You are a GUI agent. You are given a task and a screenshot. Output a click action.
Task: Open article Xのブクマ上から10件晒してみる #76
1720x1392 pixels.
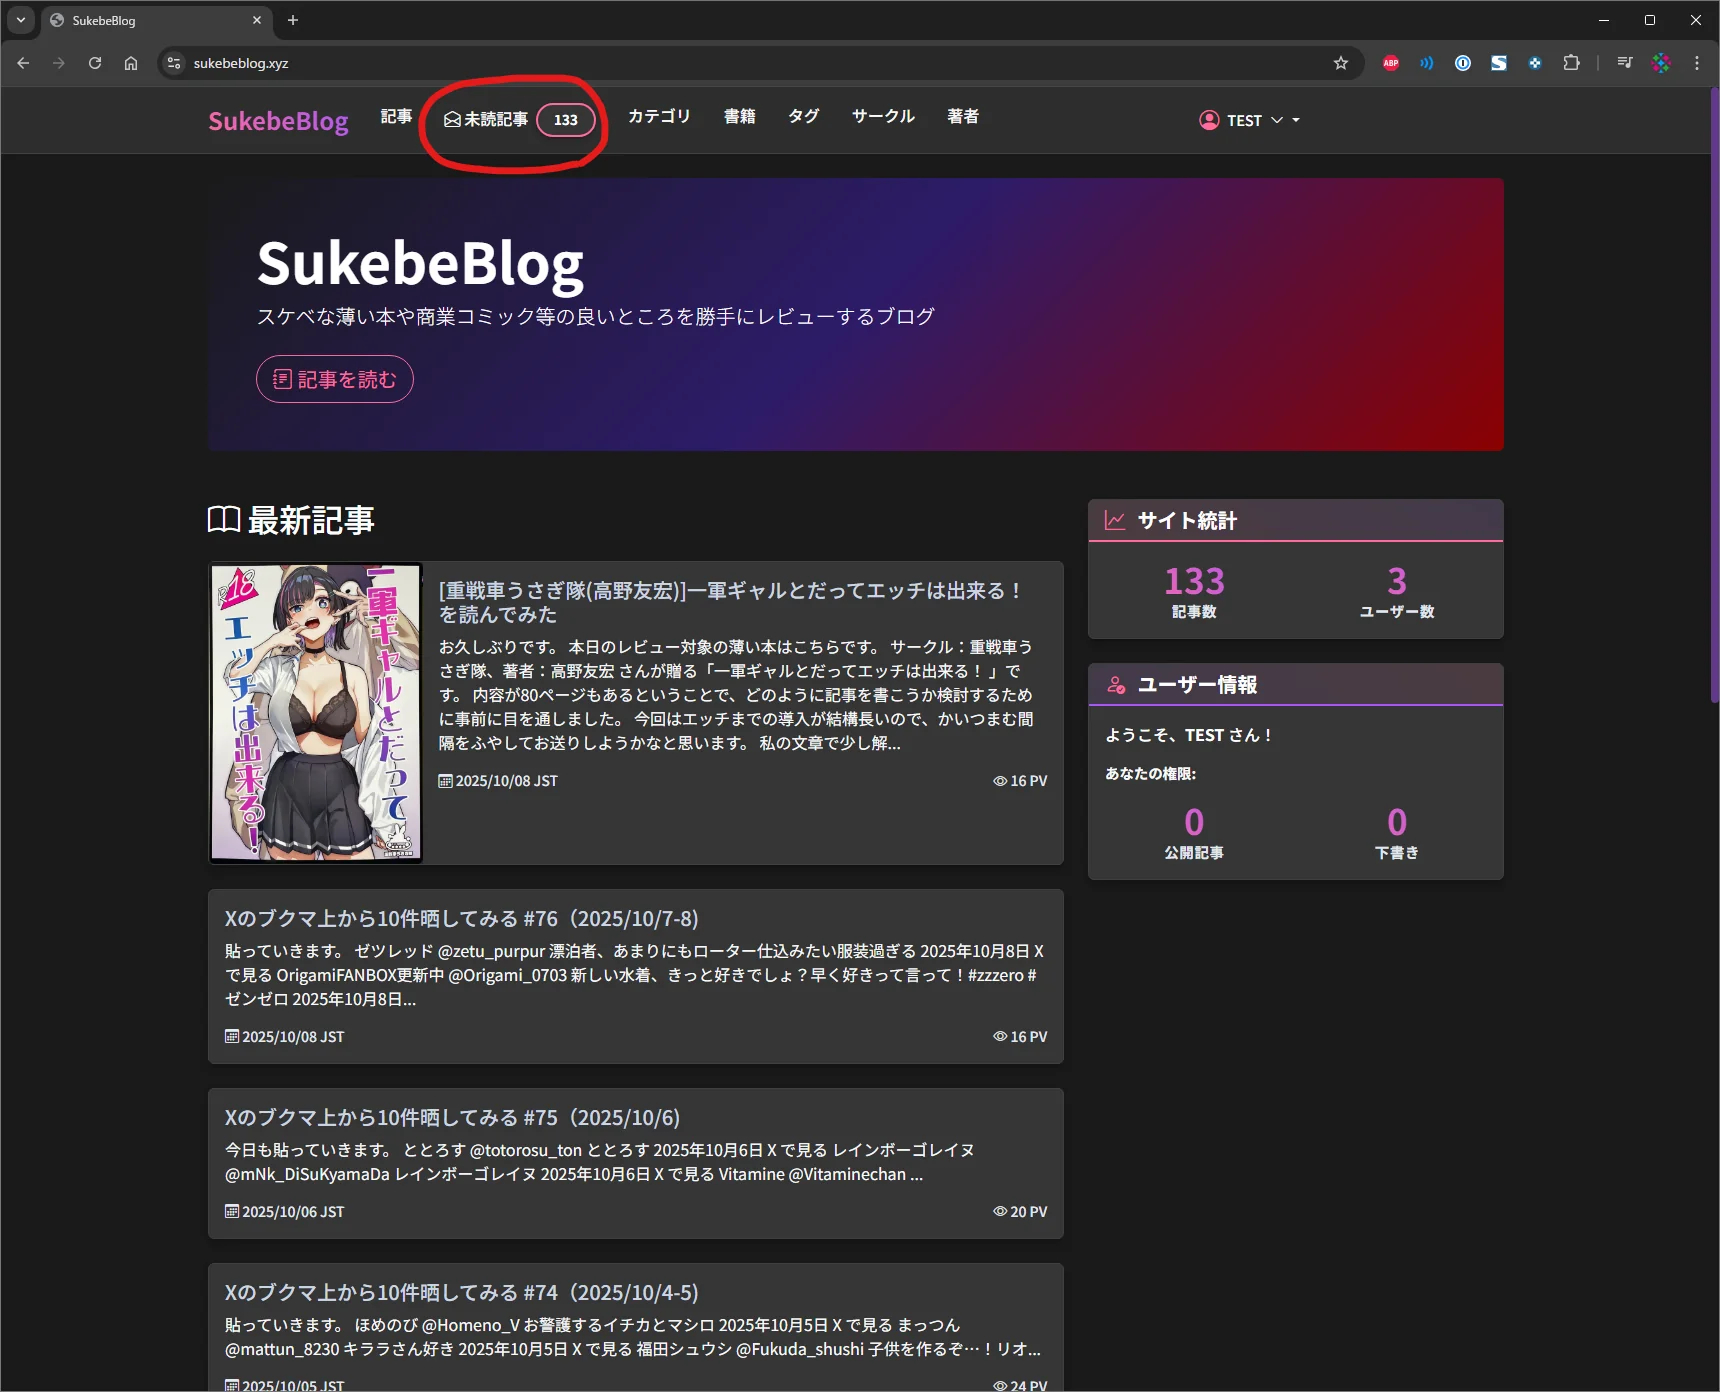click(461, 918)
